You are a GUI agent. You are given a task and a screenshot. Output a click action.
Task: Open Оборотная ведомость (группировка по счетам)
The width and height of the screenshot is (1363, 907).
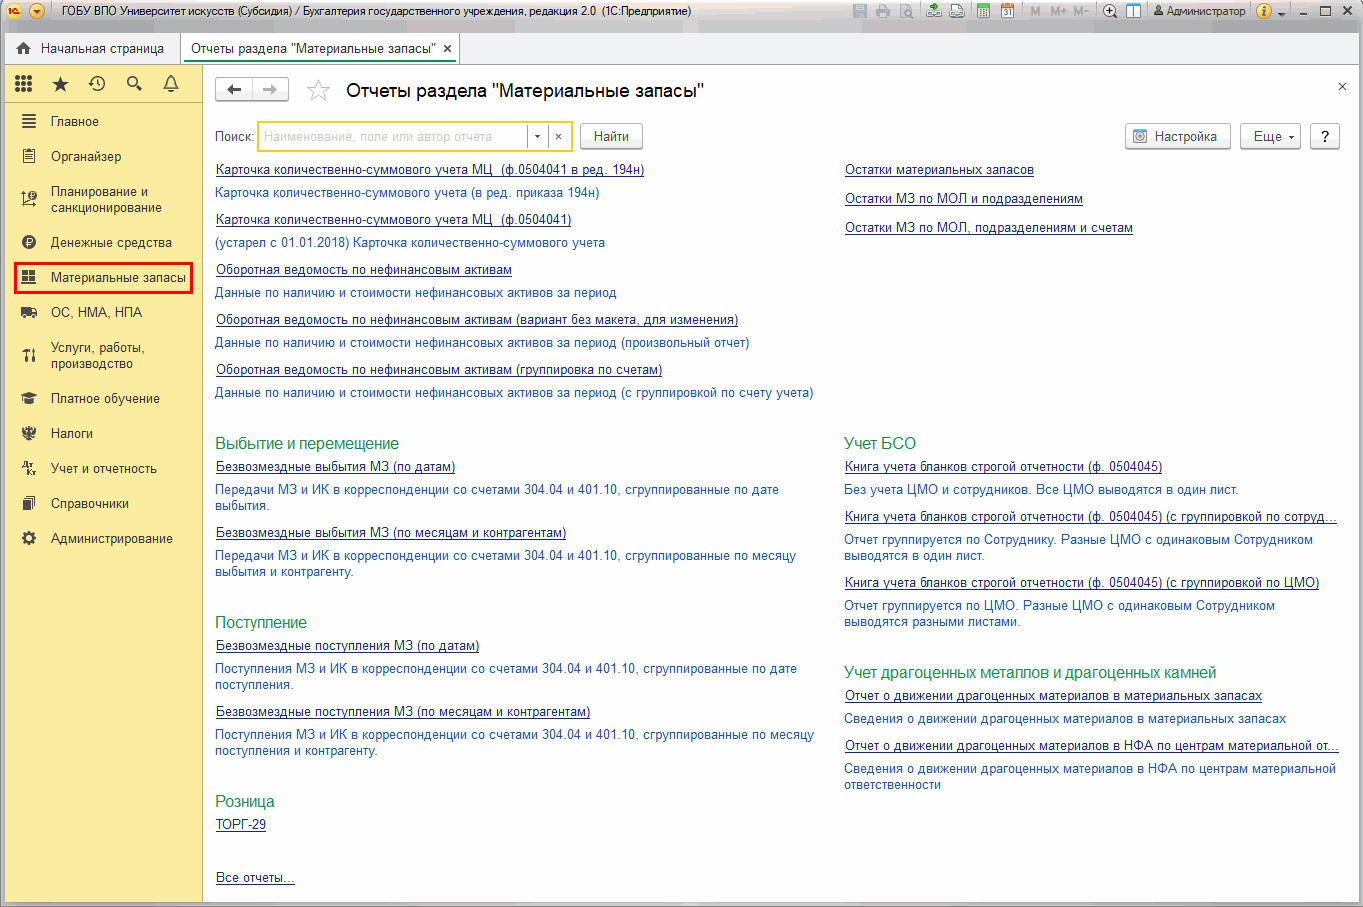click(439, 370)
